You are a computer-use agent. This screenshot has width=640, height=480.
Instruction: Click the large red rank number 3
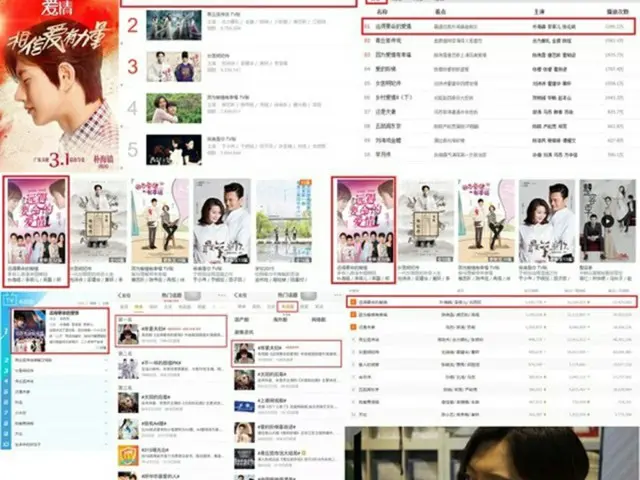click(133, 67)
